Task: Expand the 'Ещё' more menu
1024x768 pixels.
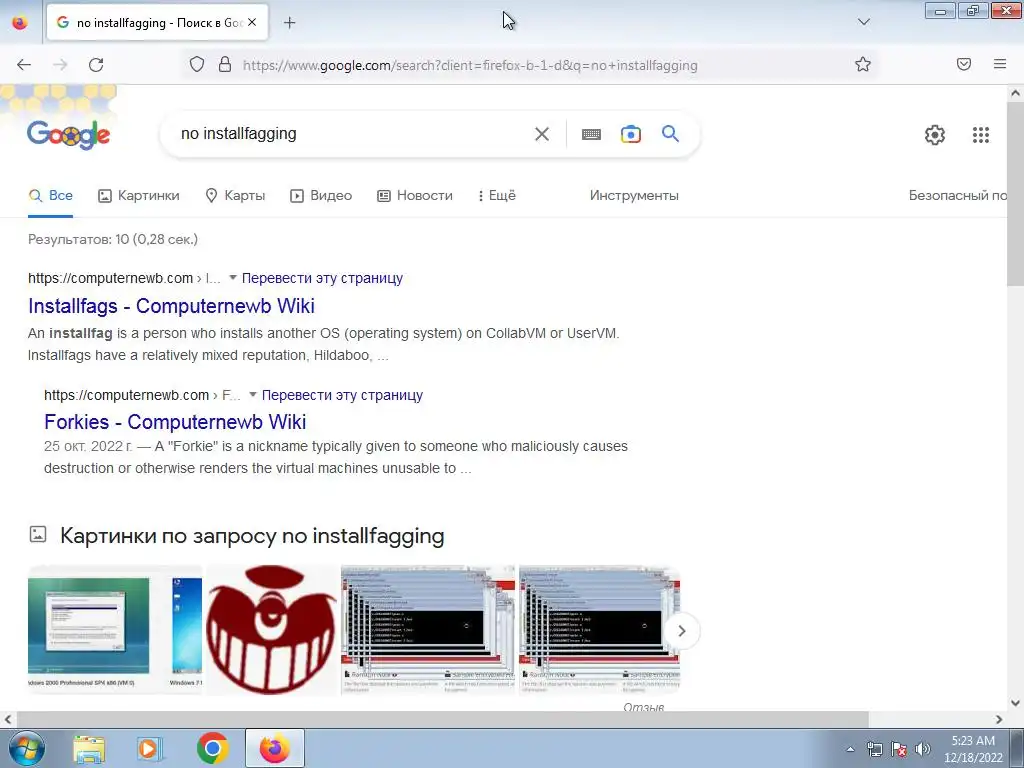Action: click(496, 195)
